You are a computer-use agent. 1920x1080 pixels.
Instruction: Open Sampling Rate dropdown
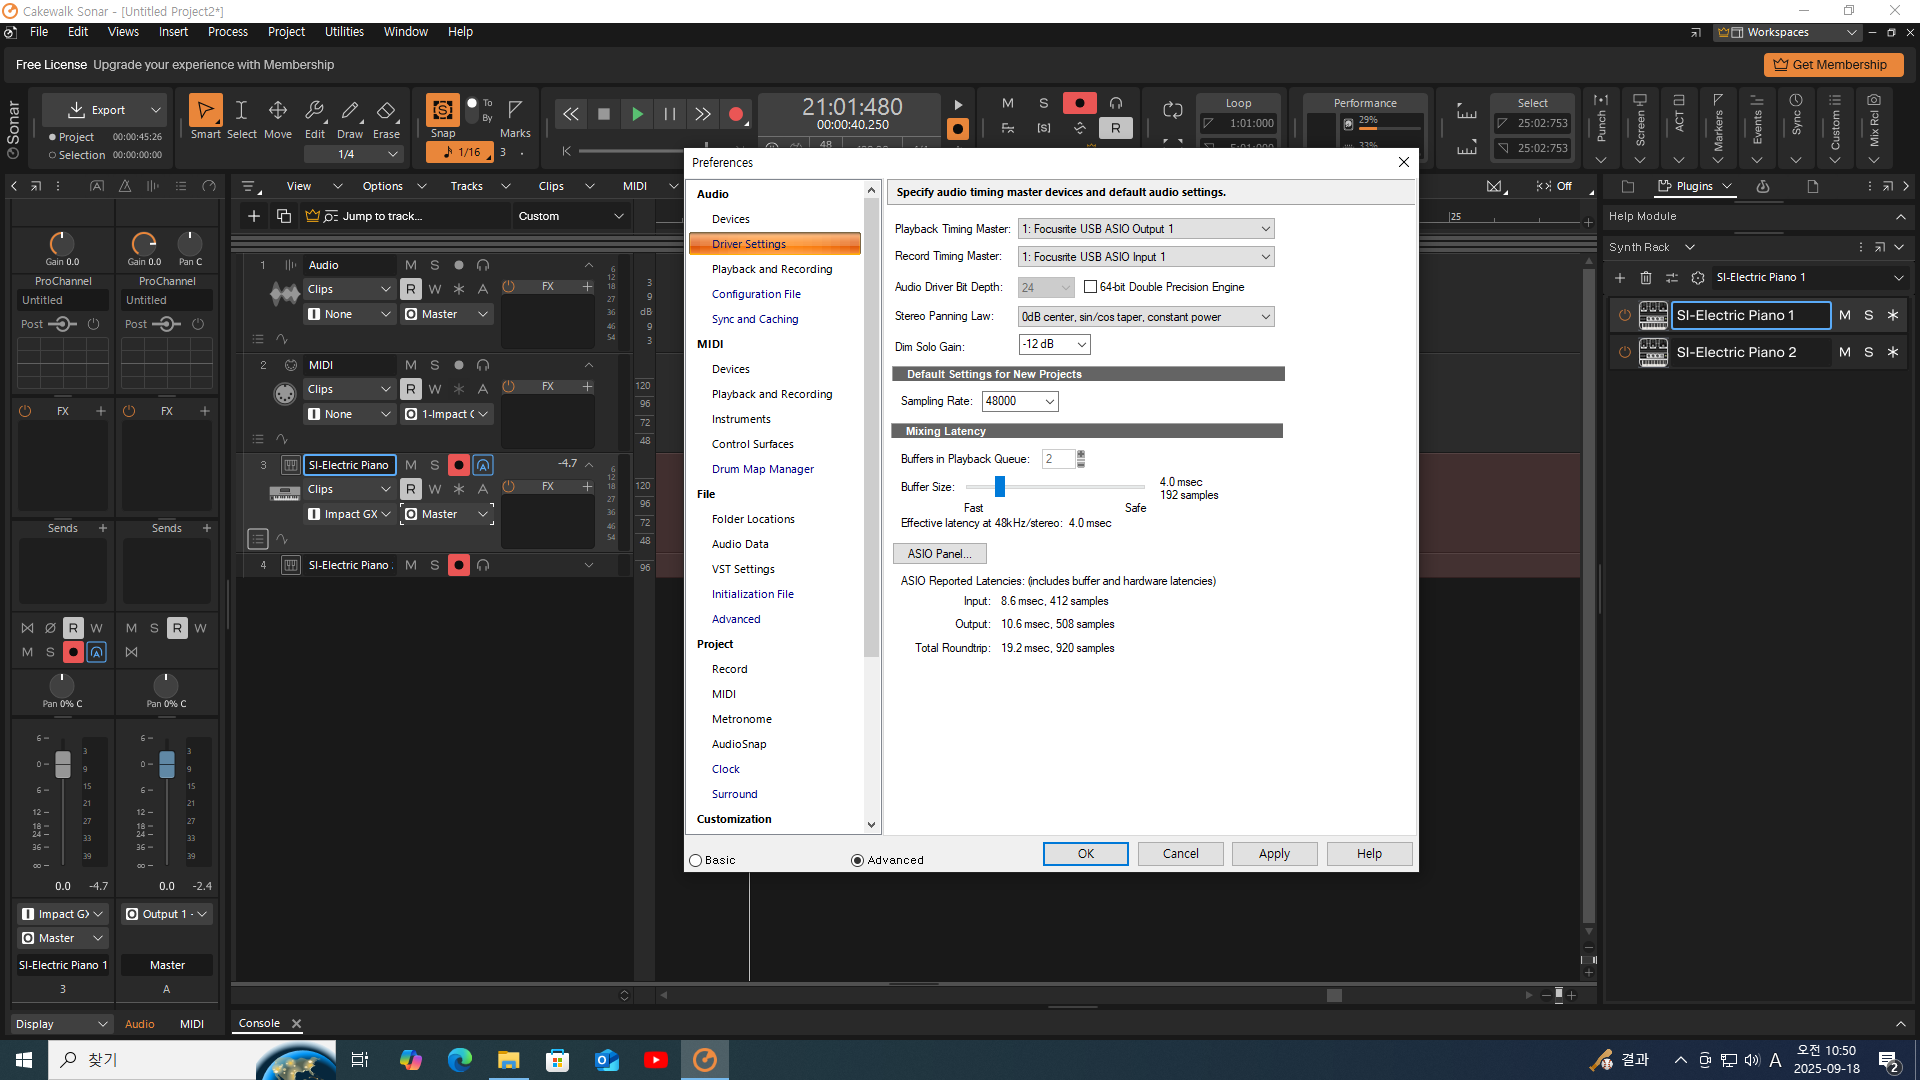point(1020,401)
